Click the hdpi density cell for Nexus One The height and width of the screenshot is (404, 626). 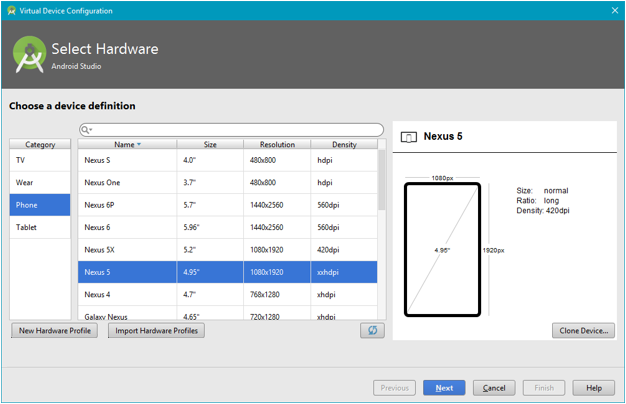(344, 183)
